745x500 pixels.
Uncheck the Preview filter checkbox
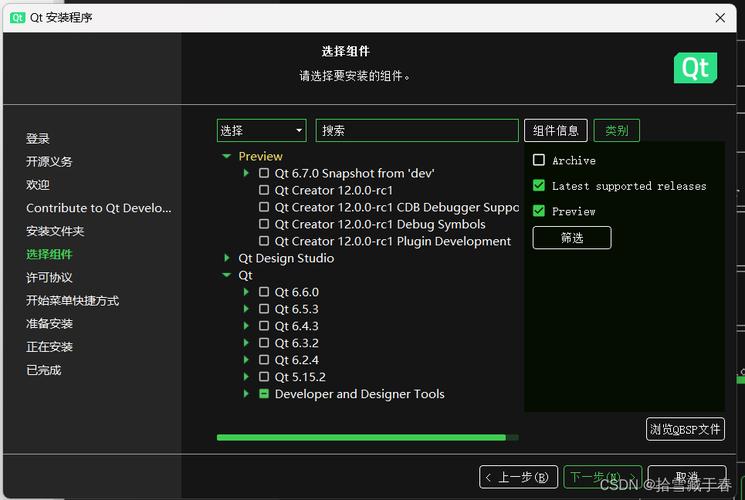click(x=539, y=211)
